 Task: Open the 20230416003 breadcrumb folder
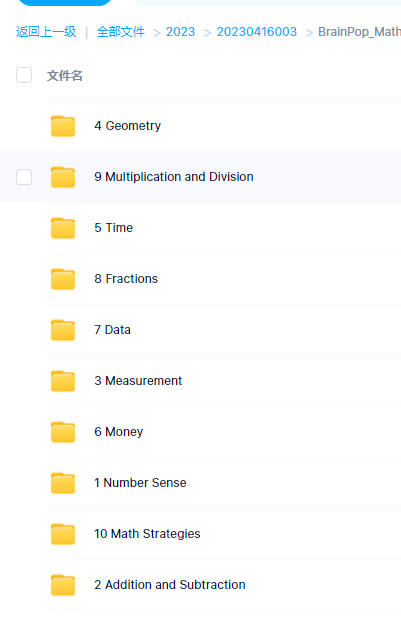click(257, 32)
